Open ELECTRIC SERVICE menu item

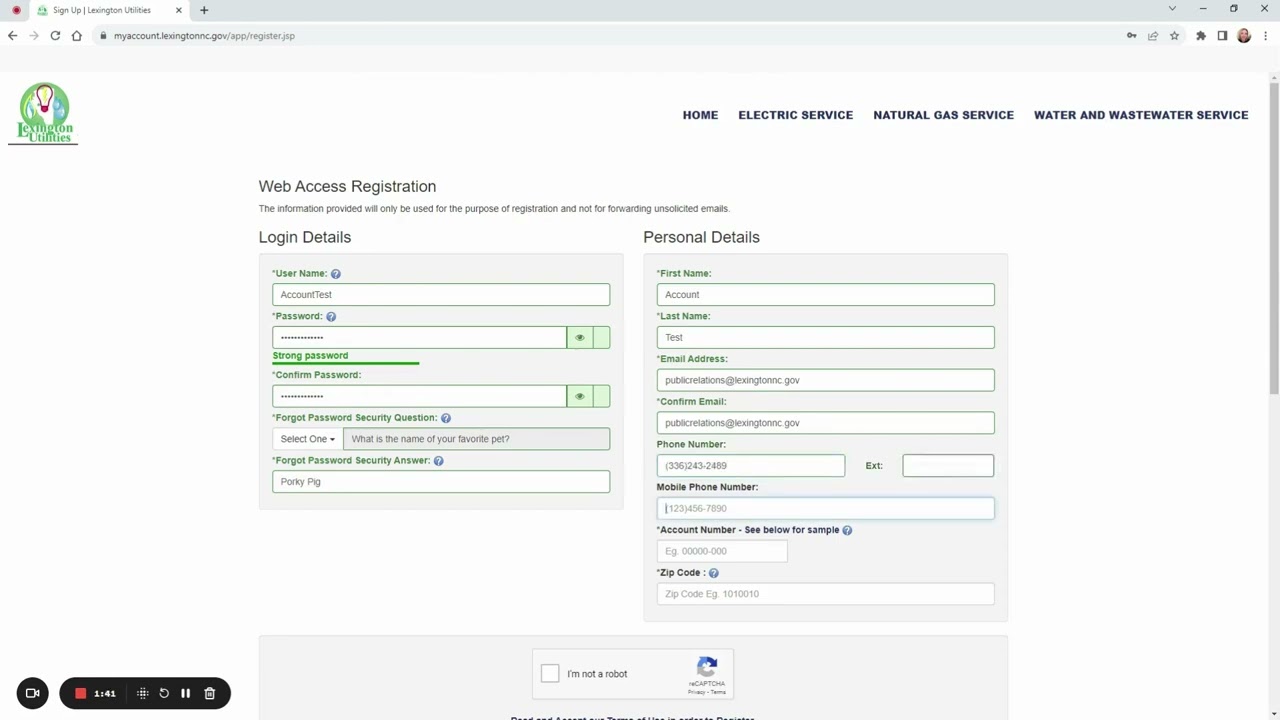(795, 115)
